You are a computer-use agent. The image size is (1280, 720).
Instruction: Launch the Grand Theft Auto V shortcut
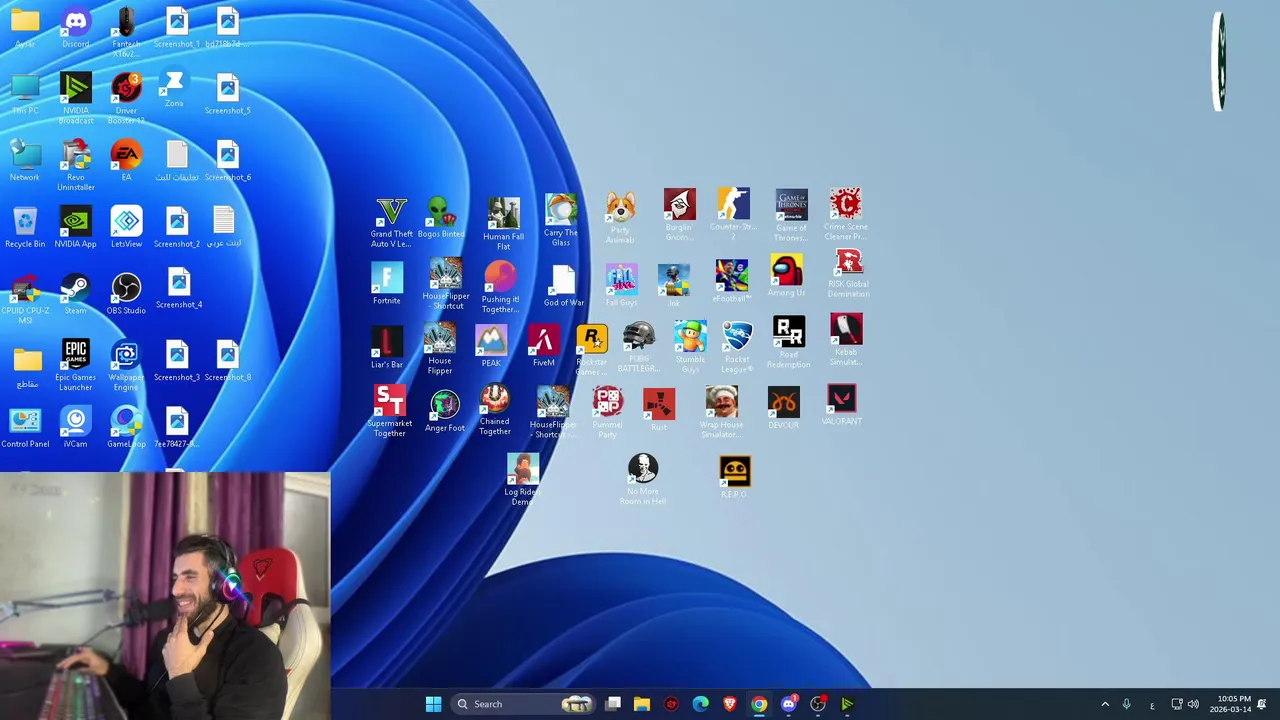pos(391,222)
